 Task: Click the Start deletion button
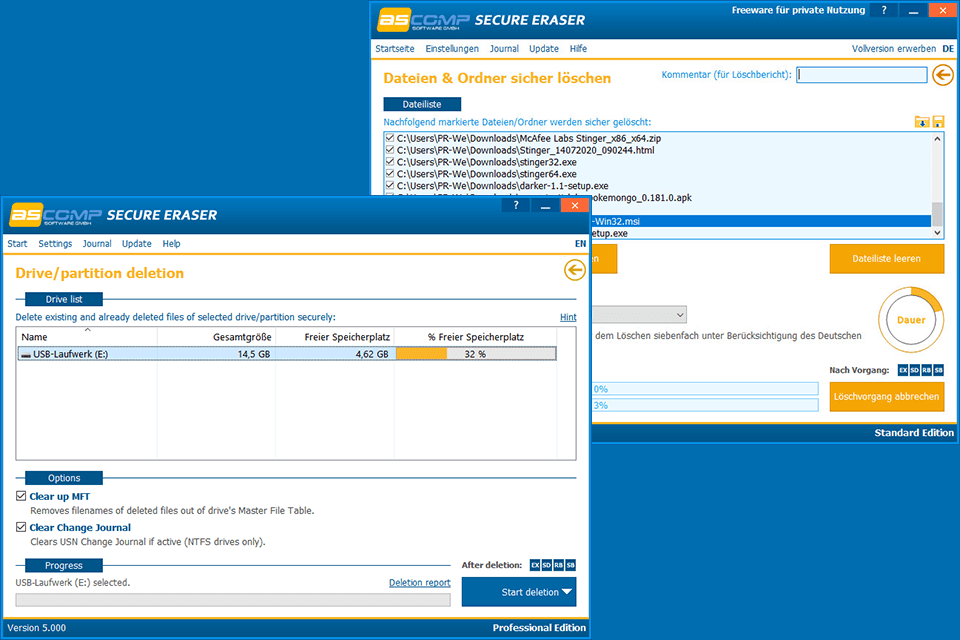(x=519, y=592)
